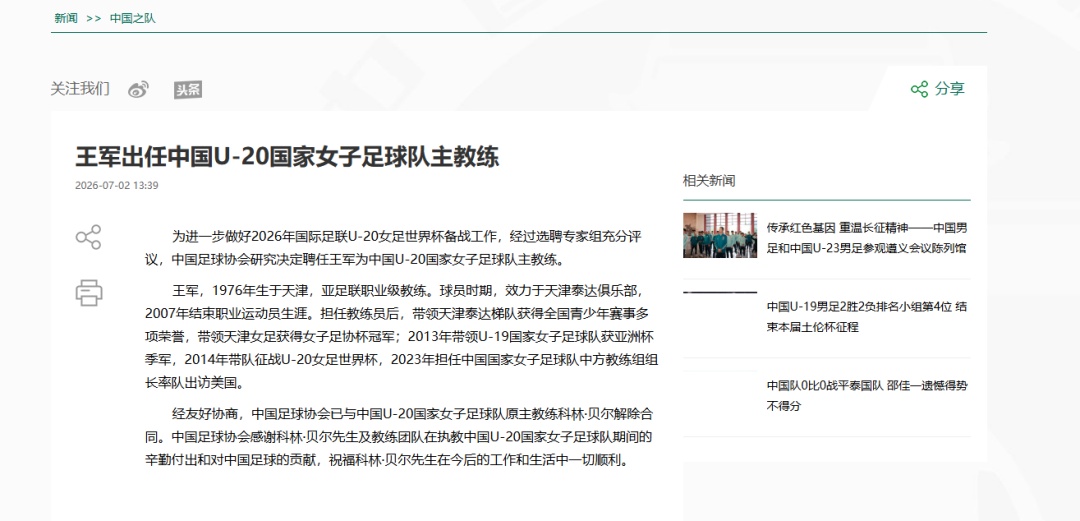Click the 相关新闻 section heading

tap(709, 181)
